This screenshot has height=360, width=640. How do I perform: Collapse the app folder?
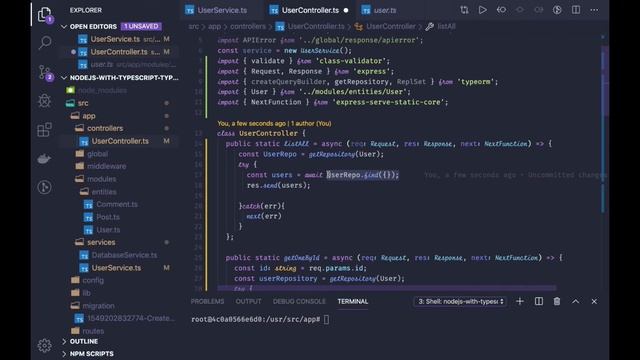click(89, 116)
